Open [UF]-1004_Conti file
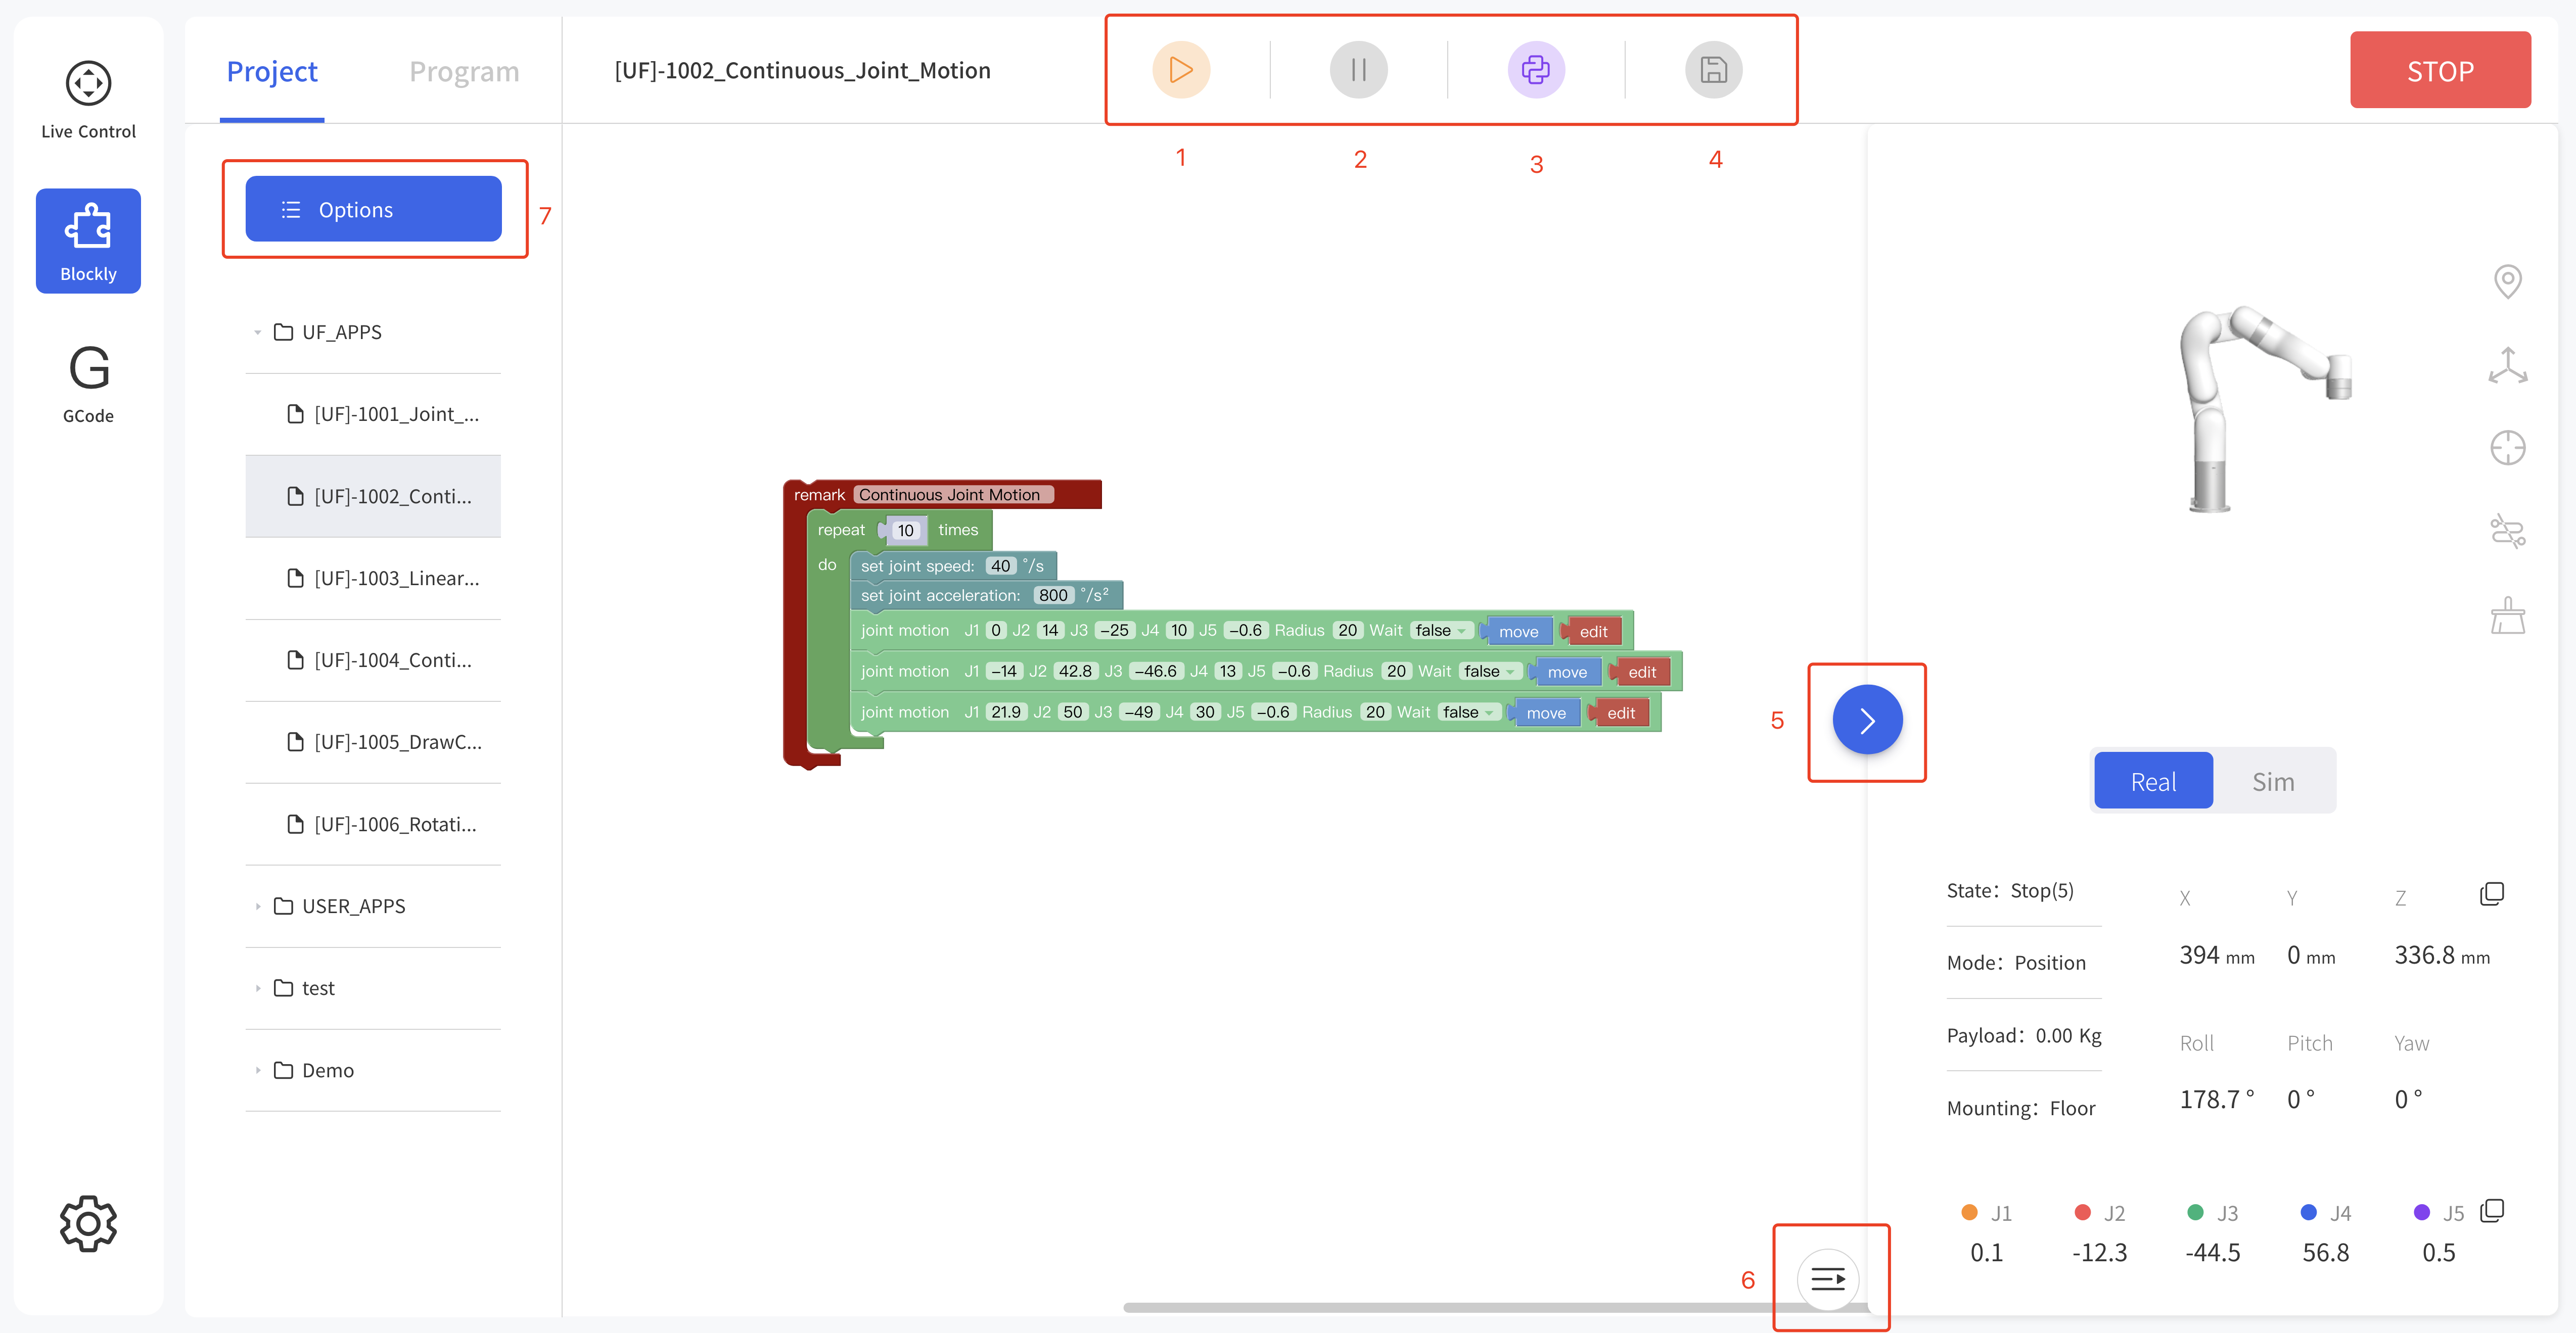The height and width of the screenshot is (1333, 2576). click(373, 660)
